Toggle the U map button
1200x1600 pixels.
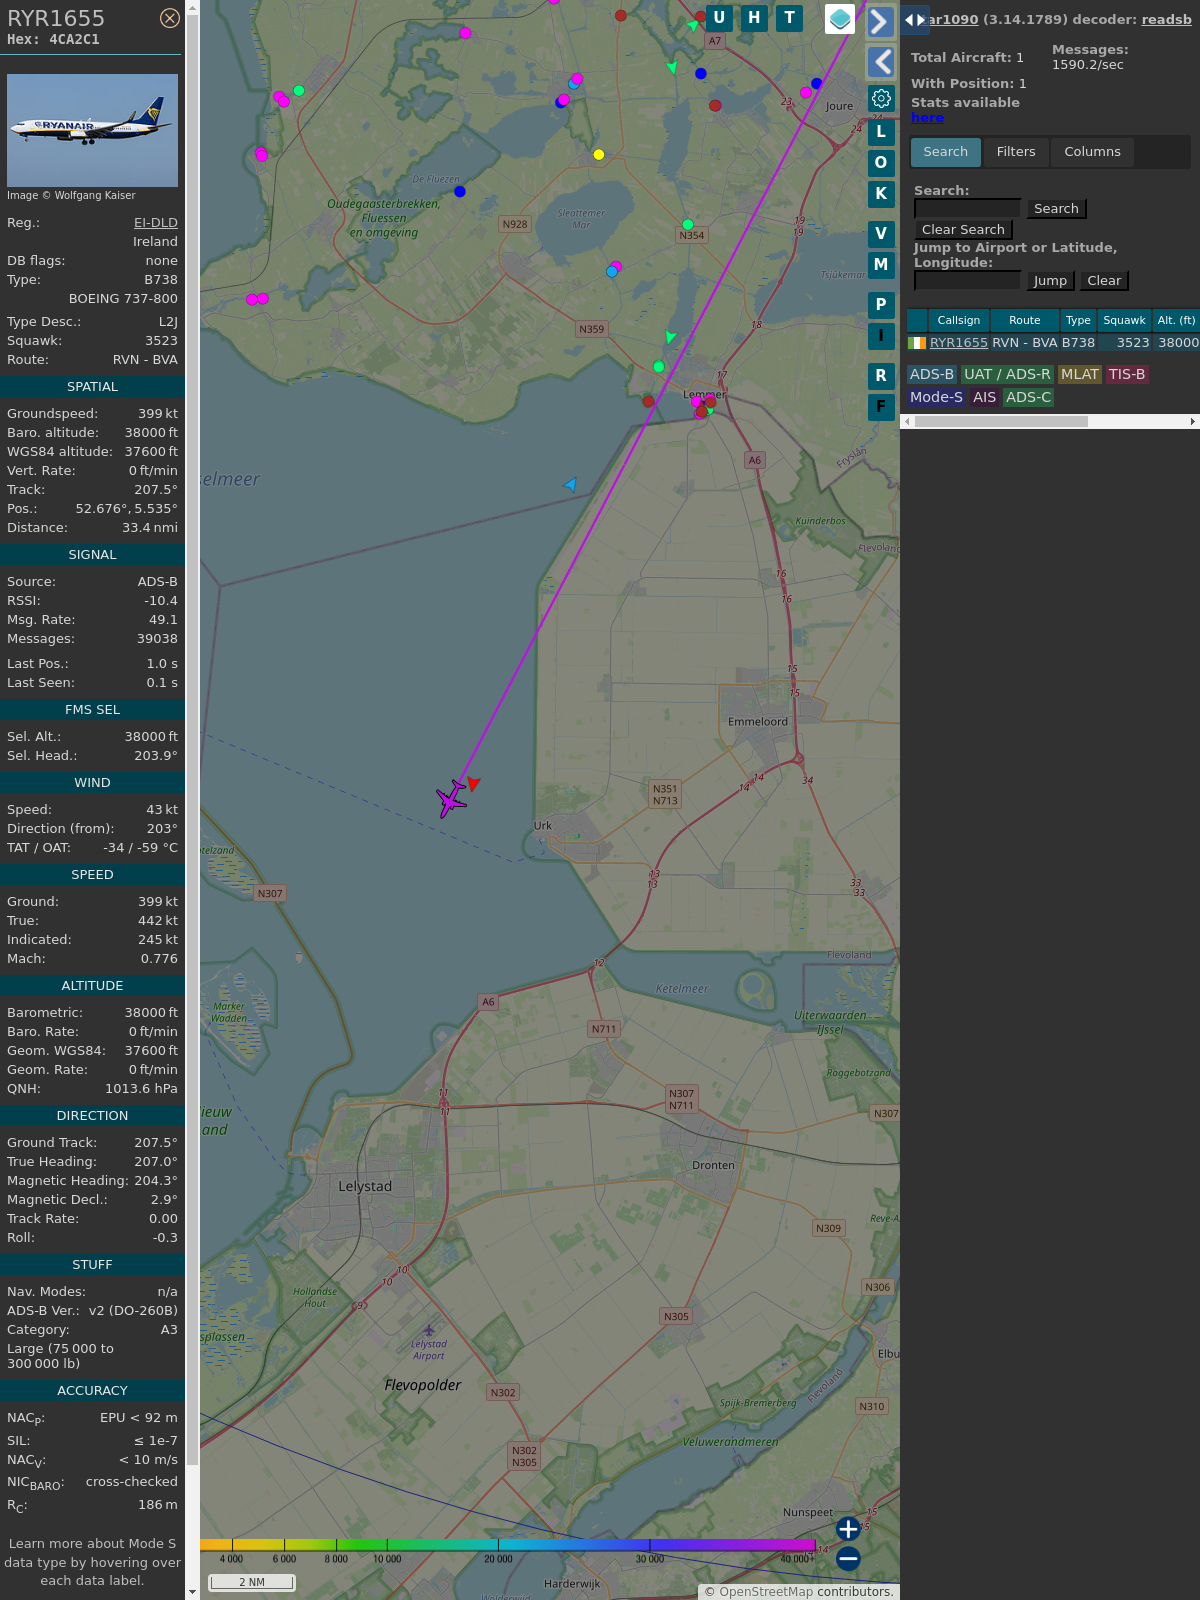point(719,18)
